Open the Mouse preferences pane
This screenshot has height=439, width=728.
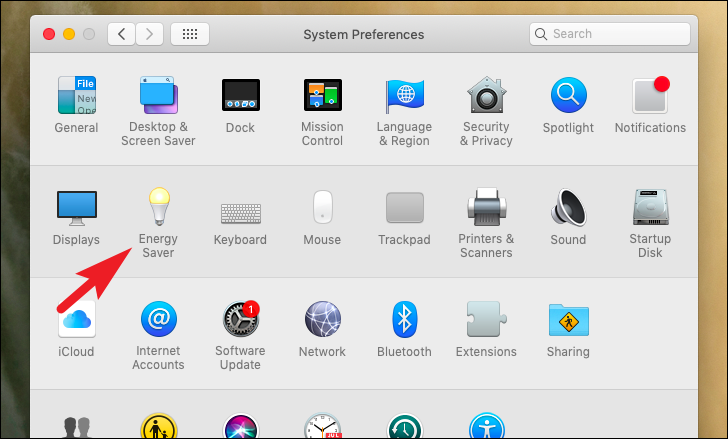(323, 207)
